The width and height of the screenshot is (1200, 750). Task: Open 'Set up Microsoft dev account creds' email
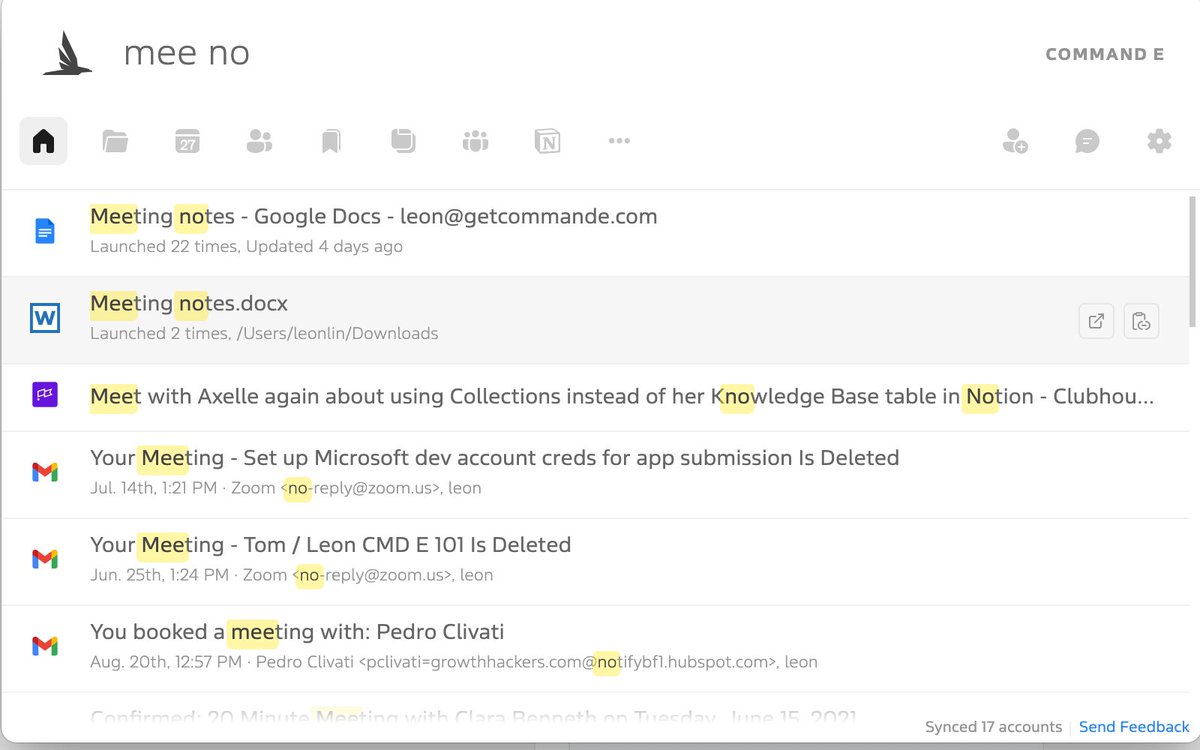(x=595, y=474)
